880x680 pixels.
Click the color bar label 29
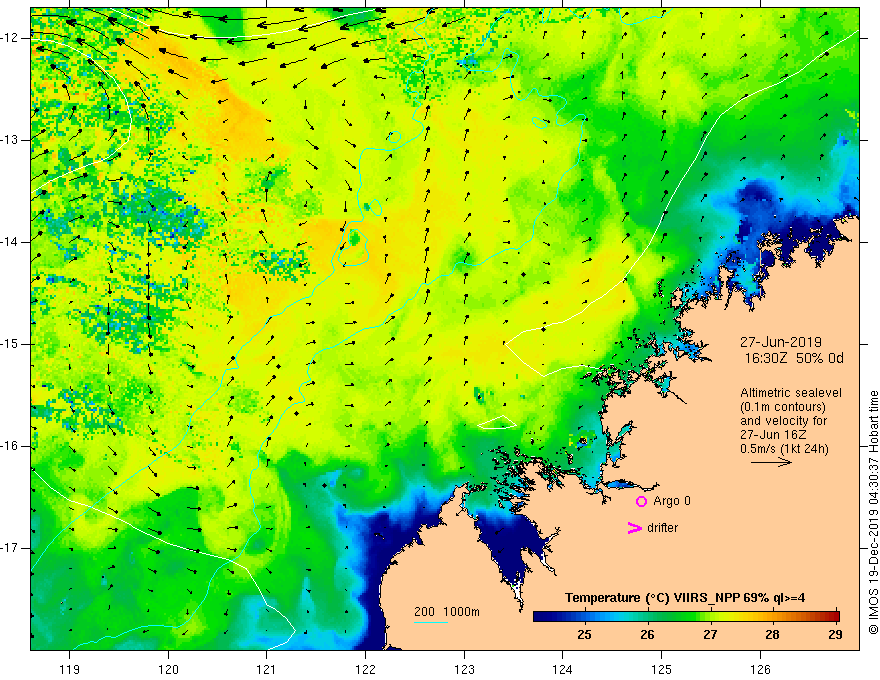pos(835,635)
